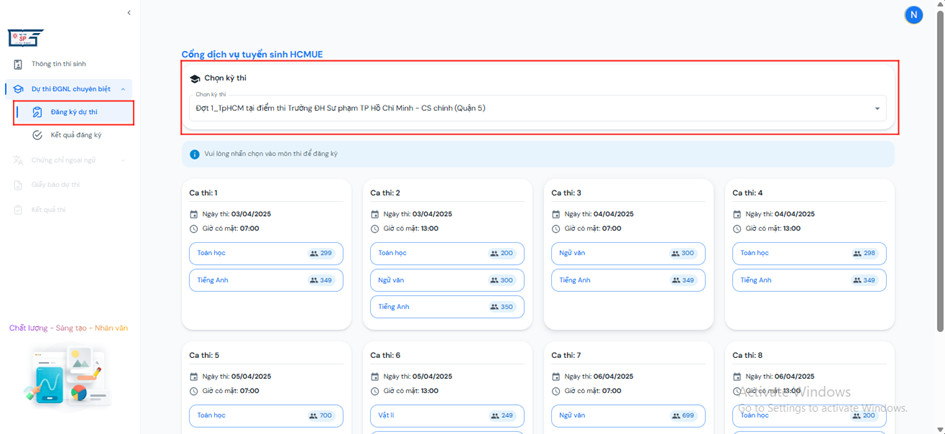Click the Thông tin thí sinh icon
The width and height of the screenshot is (945, 434).
[x=18, y=64]
